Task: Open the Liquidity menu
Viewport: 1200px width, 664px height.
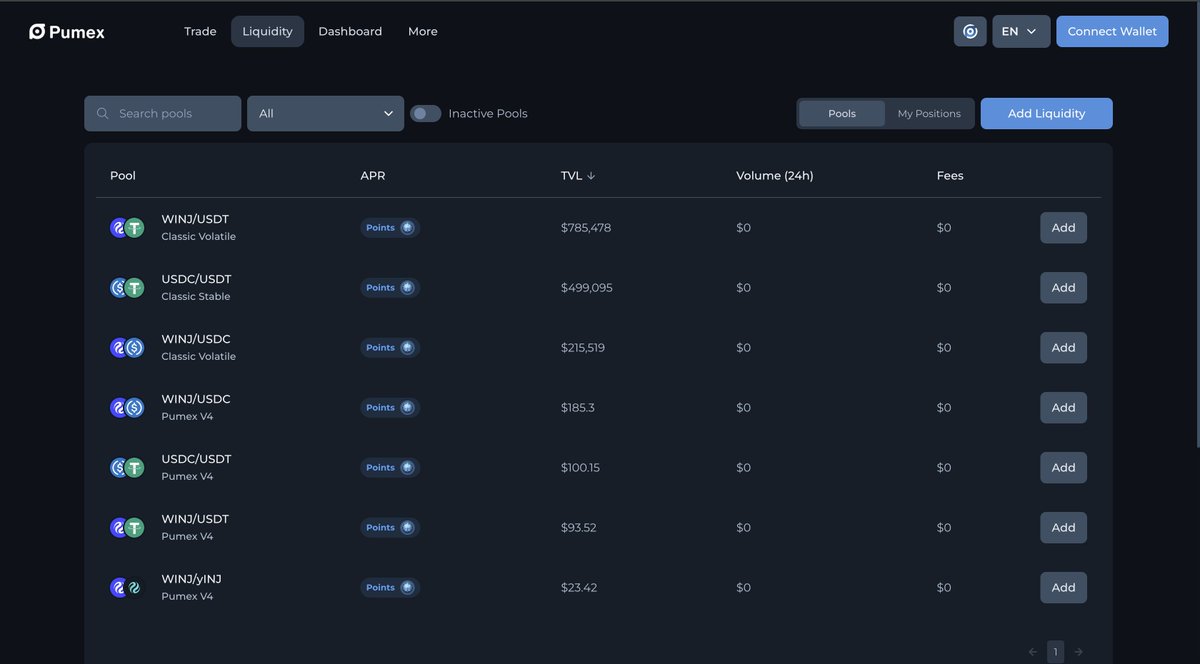Action: click(267, 31)
